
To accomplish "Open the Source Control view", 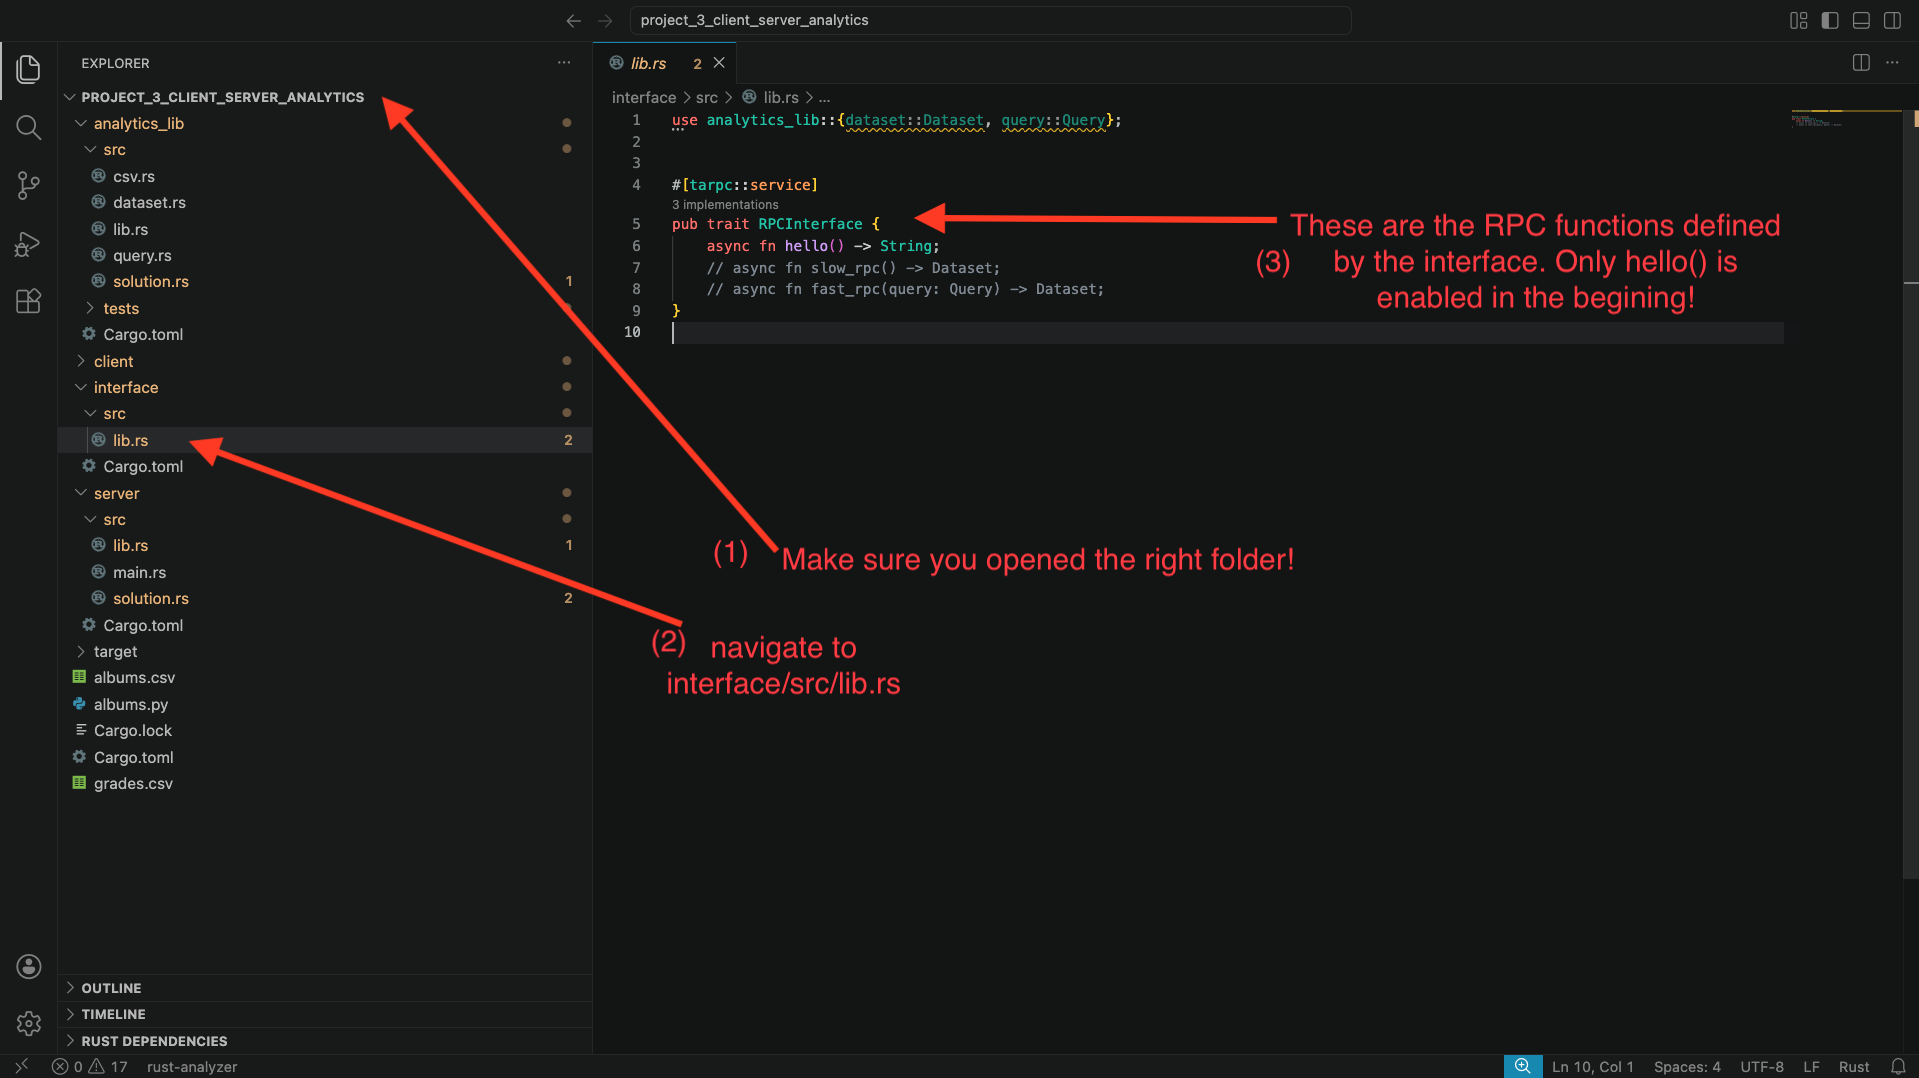I will [28, 185].
